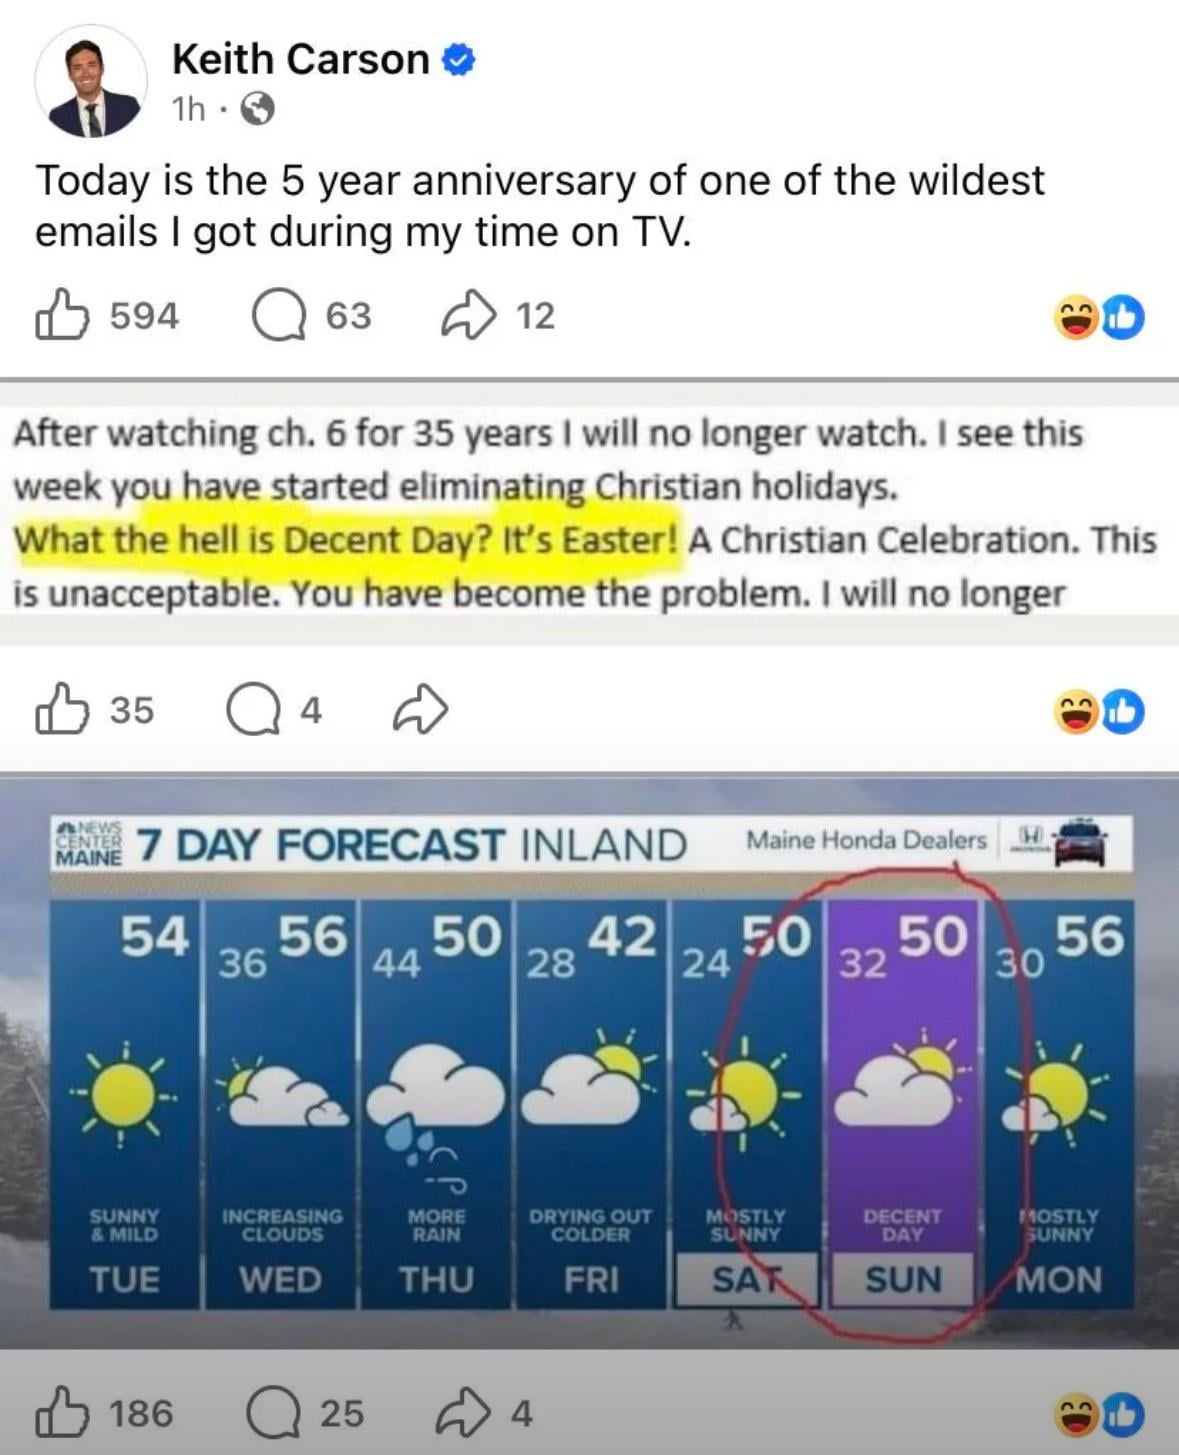1179x1455 pixels.
Task: View reactions on the top post
Action: pos(1099,318)
